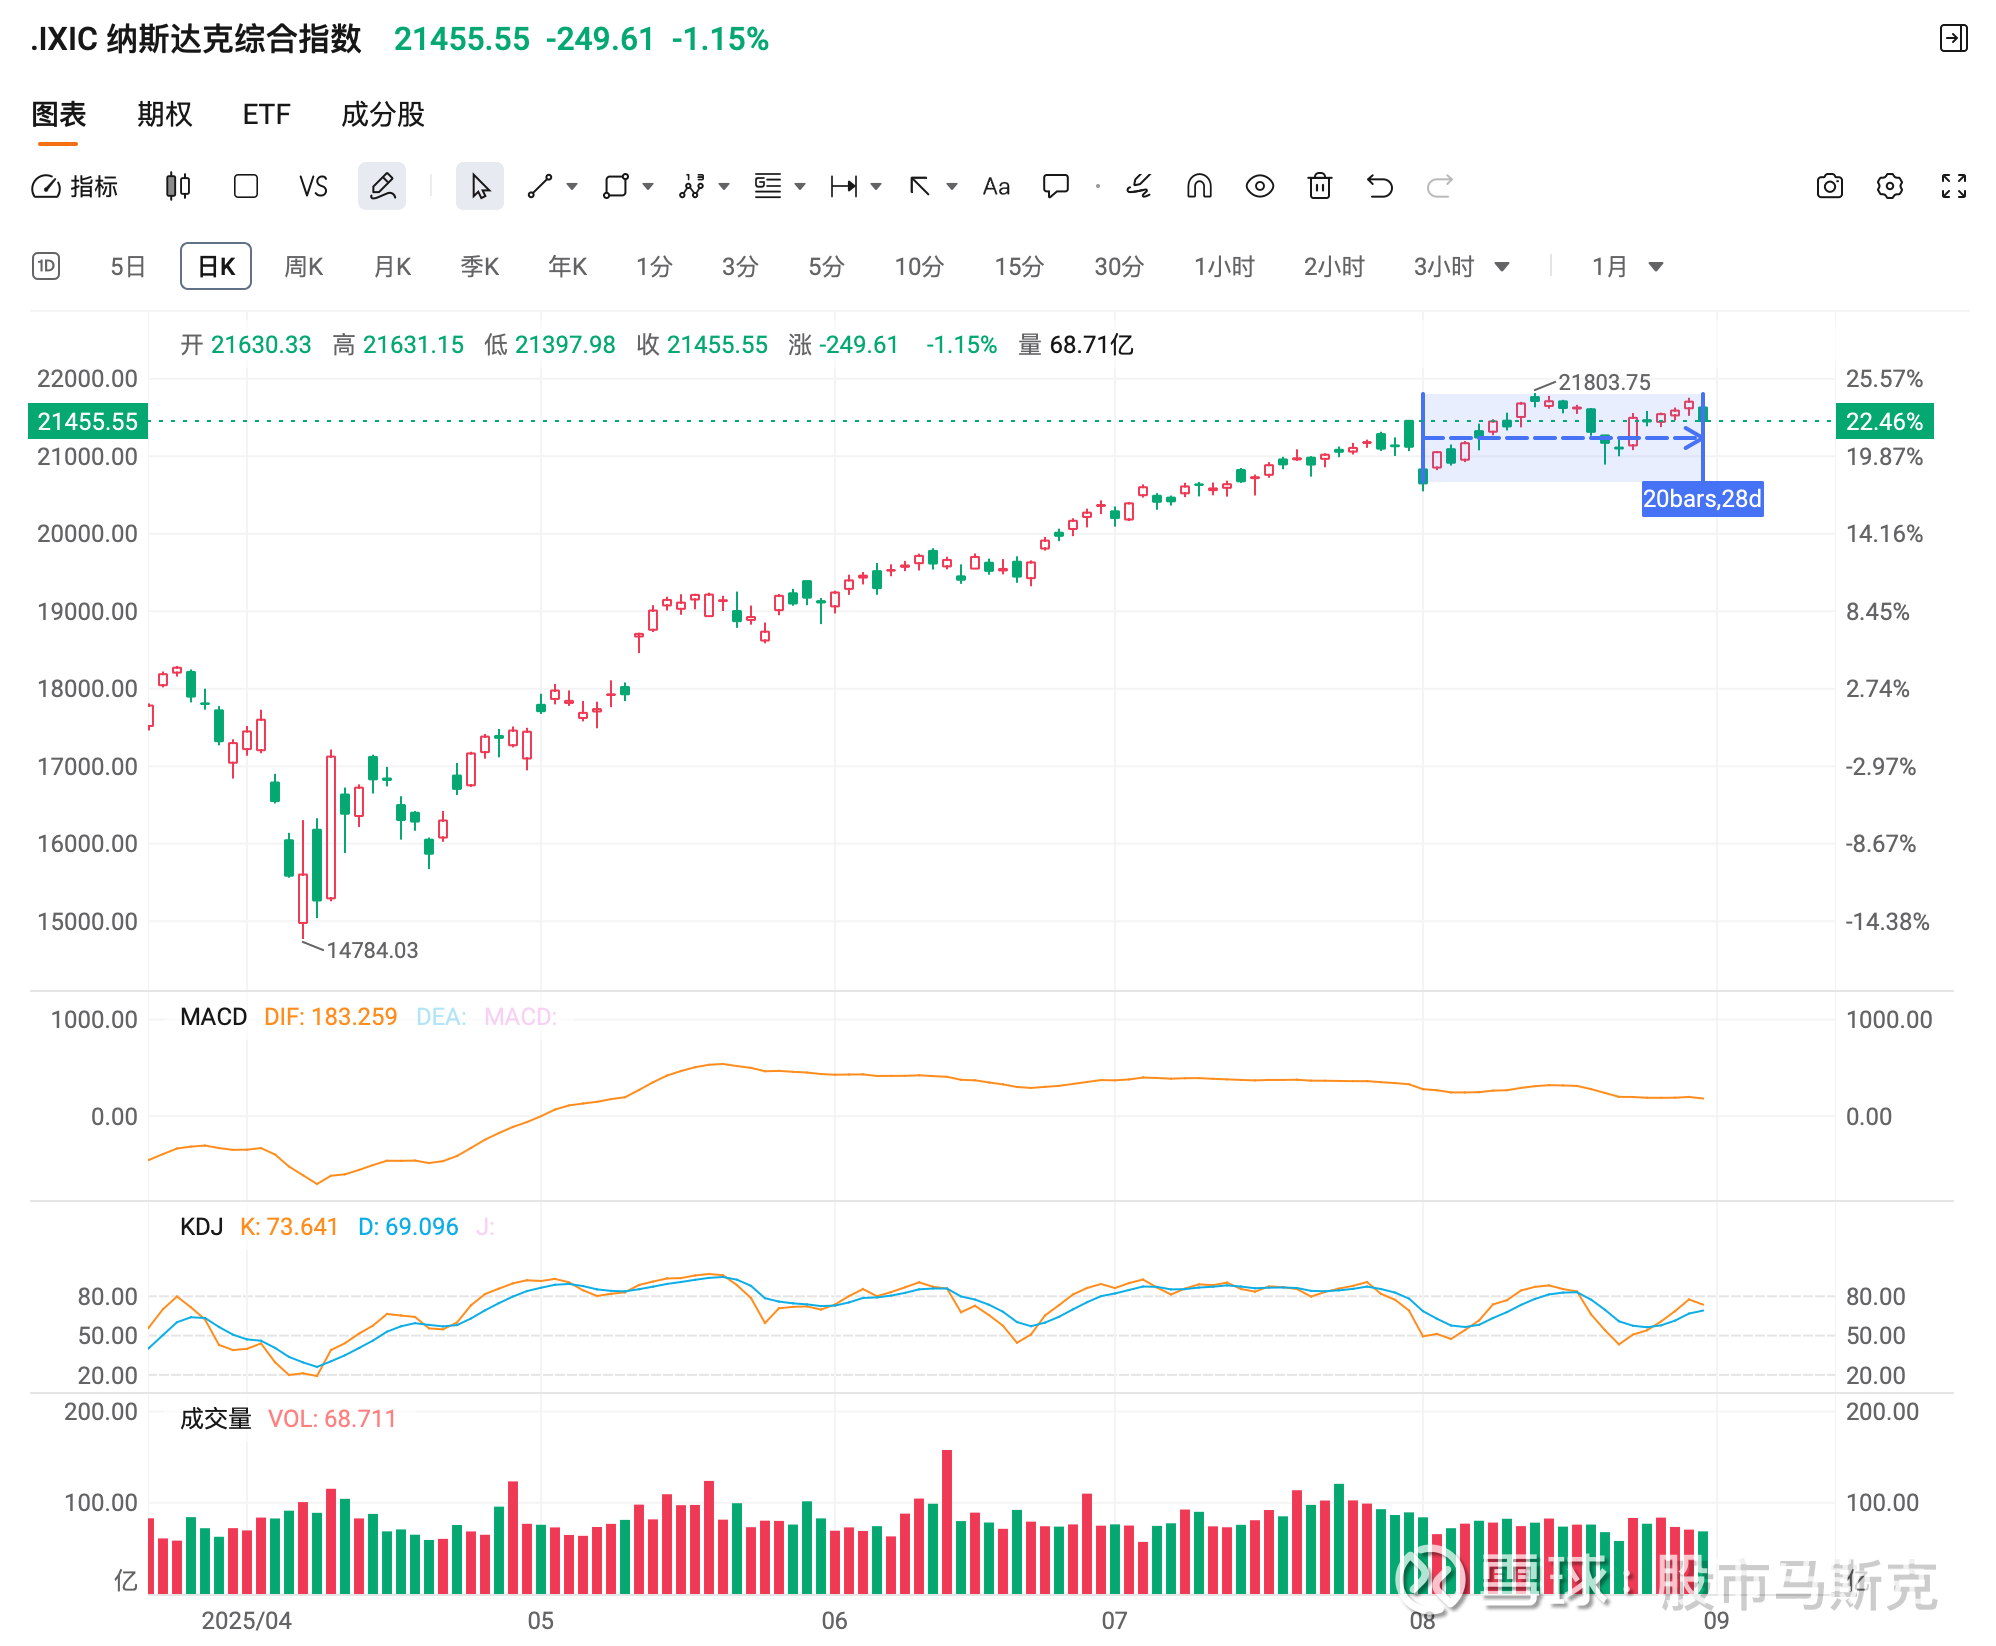The width and height of the screenshot is (1996, 1646).
Task: Pick the text annotation Aa tool
Action: click(995, 186)
